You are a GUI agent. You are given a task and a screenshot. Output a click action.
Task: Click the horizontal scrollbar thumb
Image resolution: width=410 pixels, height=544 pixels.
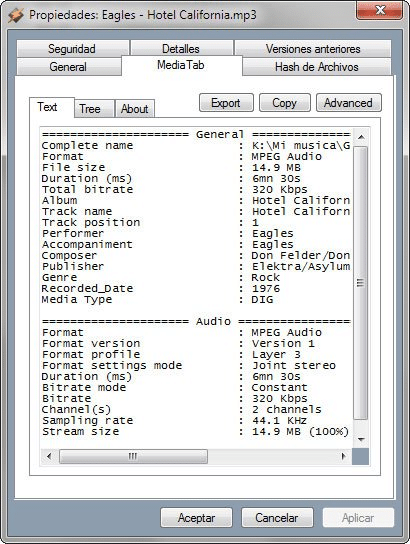point(134,456)
